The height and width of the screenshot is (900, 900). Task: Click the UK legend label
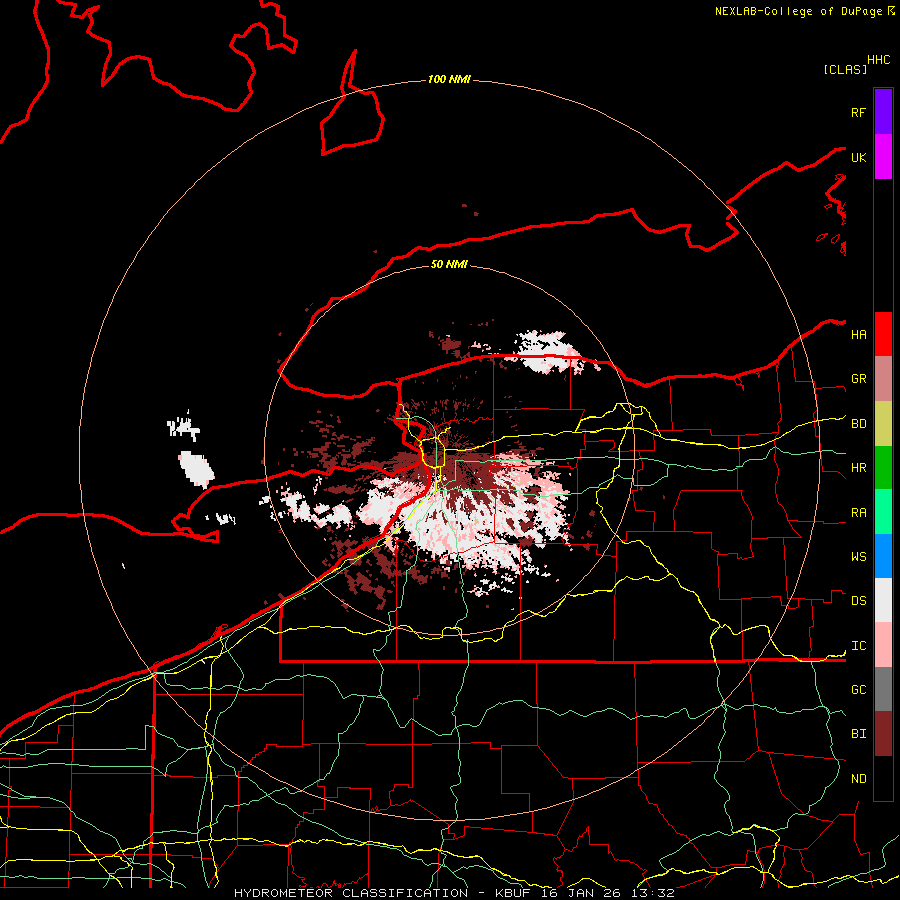(x=858, y=157)
